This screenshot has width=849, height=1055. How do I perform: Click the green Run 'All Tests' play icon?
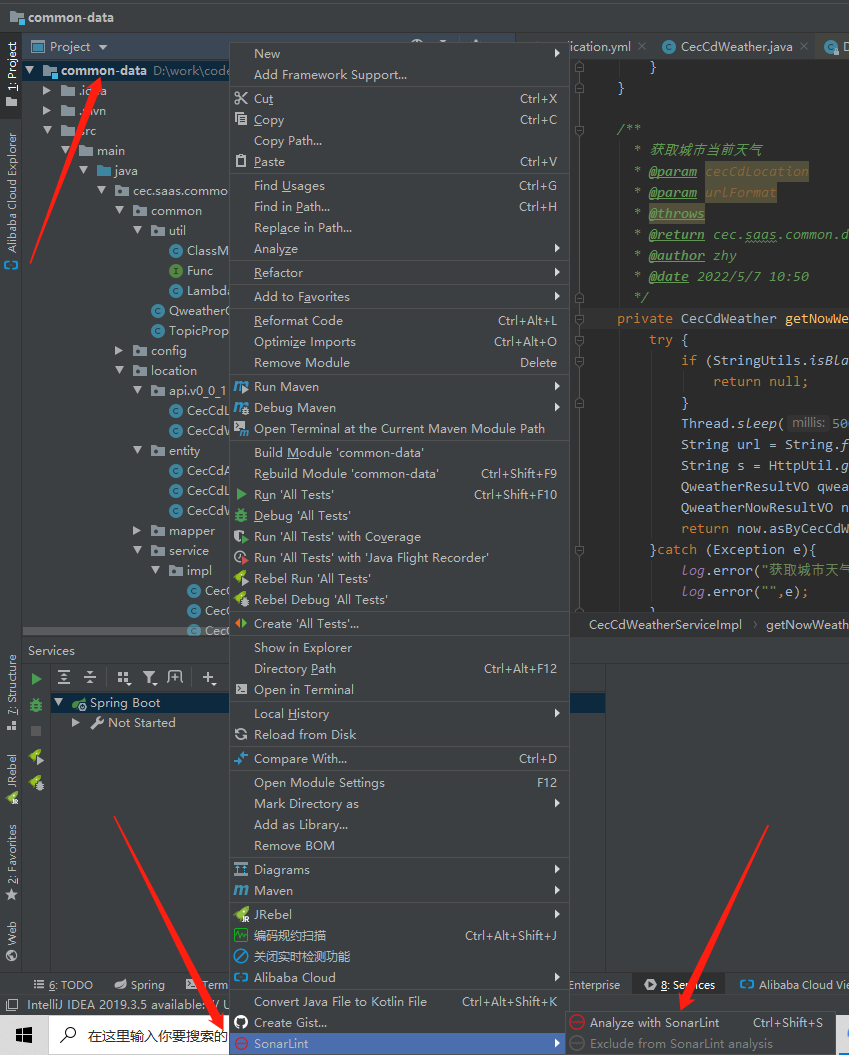point(241,495)
